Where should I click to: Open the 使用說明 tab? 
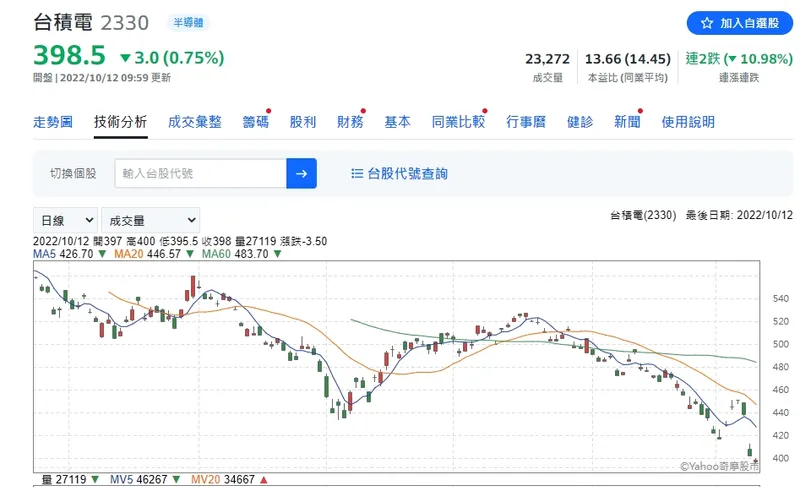(x=688, y=122)
